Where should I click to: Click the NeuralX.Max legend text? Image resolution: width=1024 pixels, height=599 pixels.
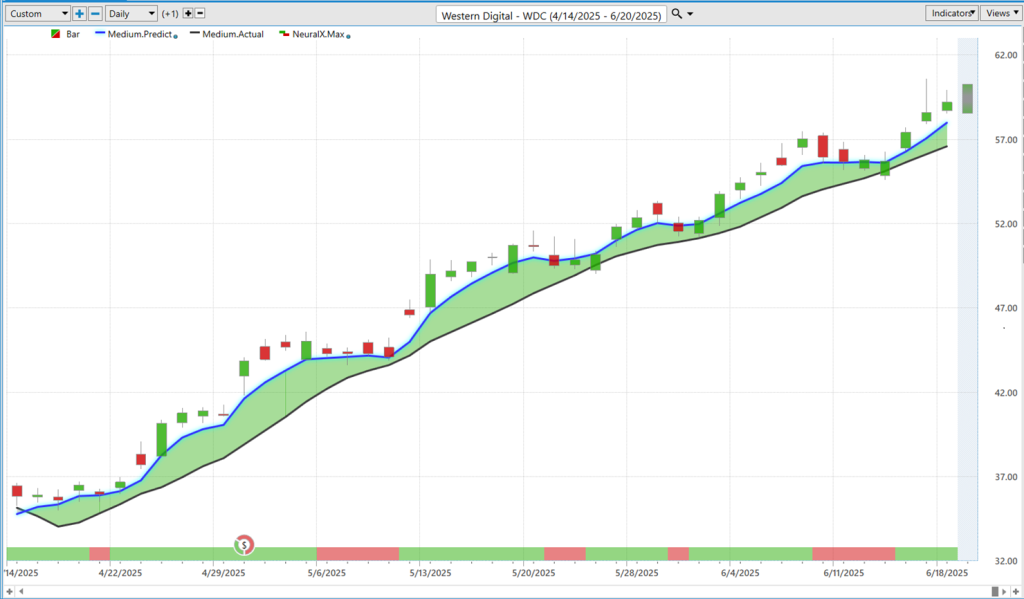click(318, 34)
